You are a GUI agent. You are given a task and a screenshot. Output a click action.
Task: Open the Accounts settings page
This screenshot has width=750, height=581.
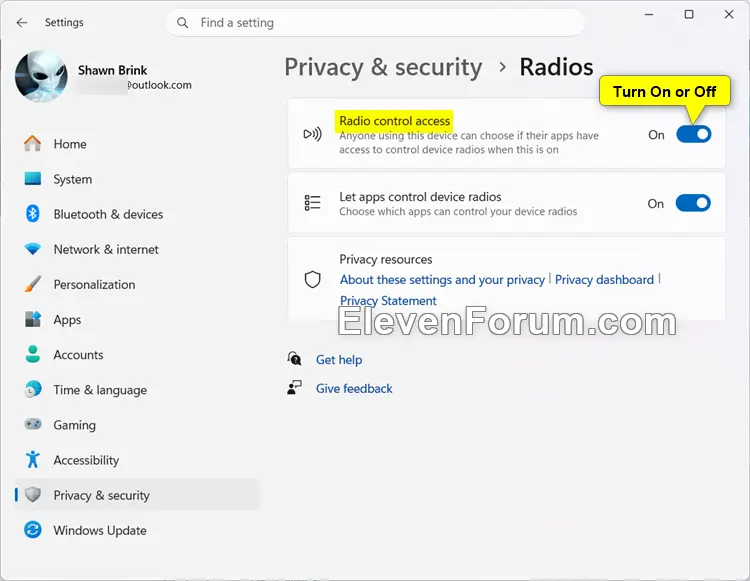pyautogui.click(x=137, y=355)
